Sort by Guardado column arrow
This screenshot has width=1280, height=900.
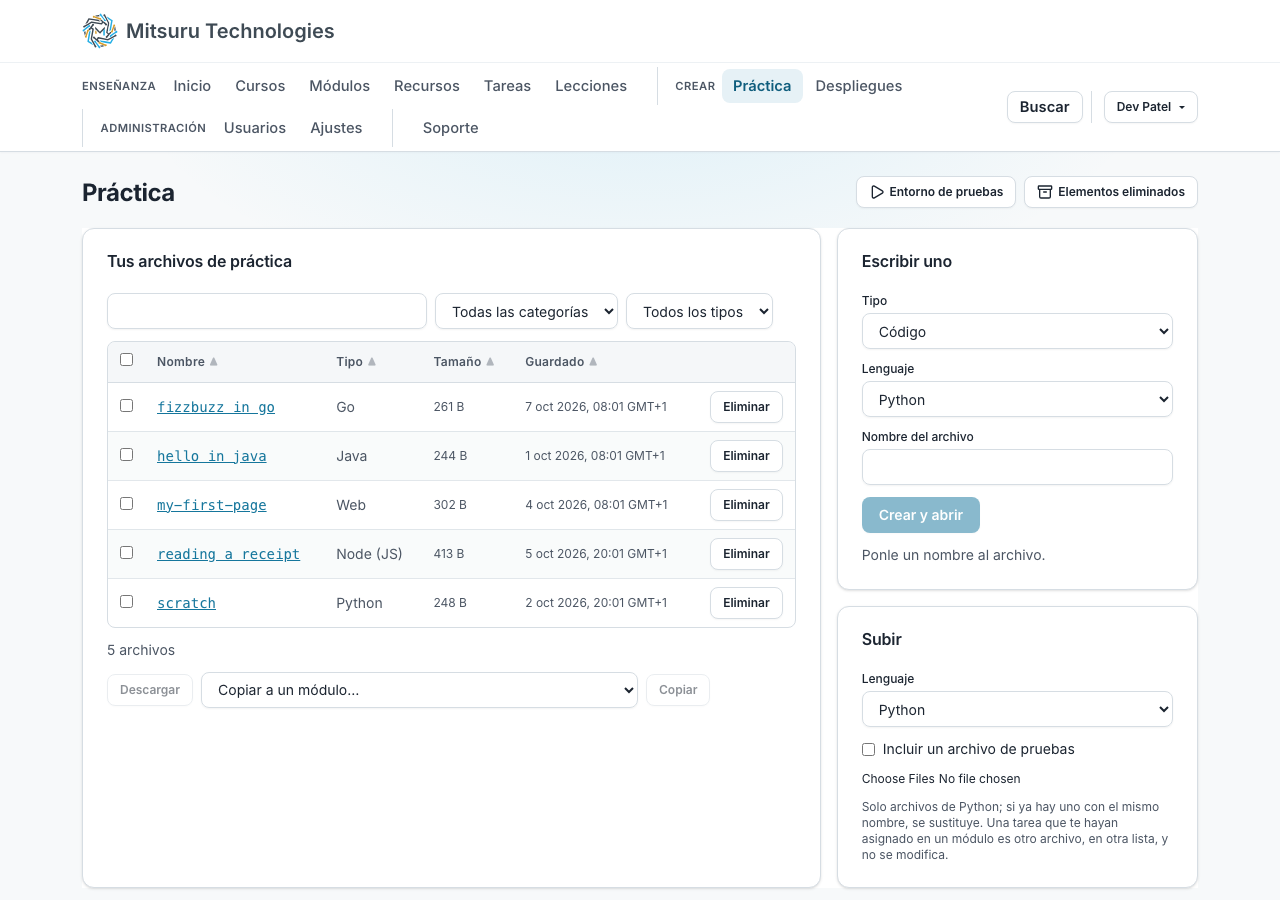tap(593, 362)
